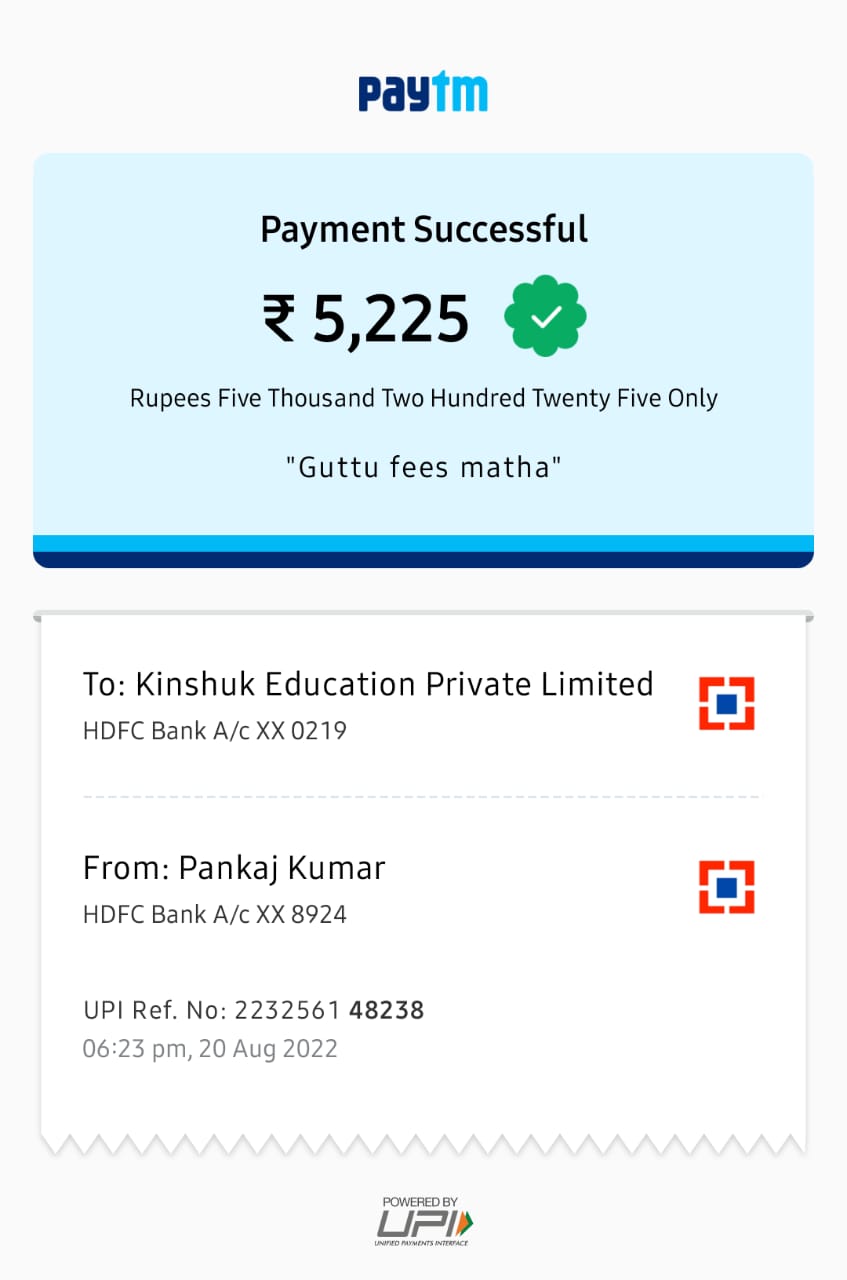Screen dimensions: 847x1280
Task: Select the amount in words text
Action: [424, 398]
